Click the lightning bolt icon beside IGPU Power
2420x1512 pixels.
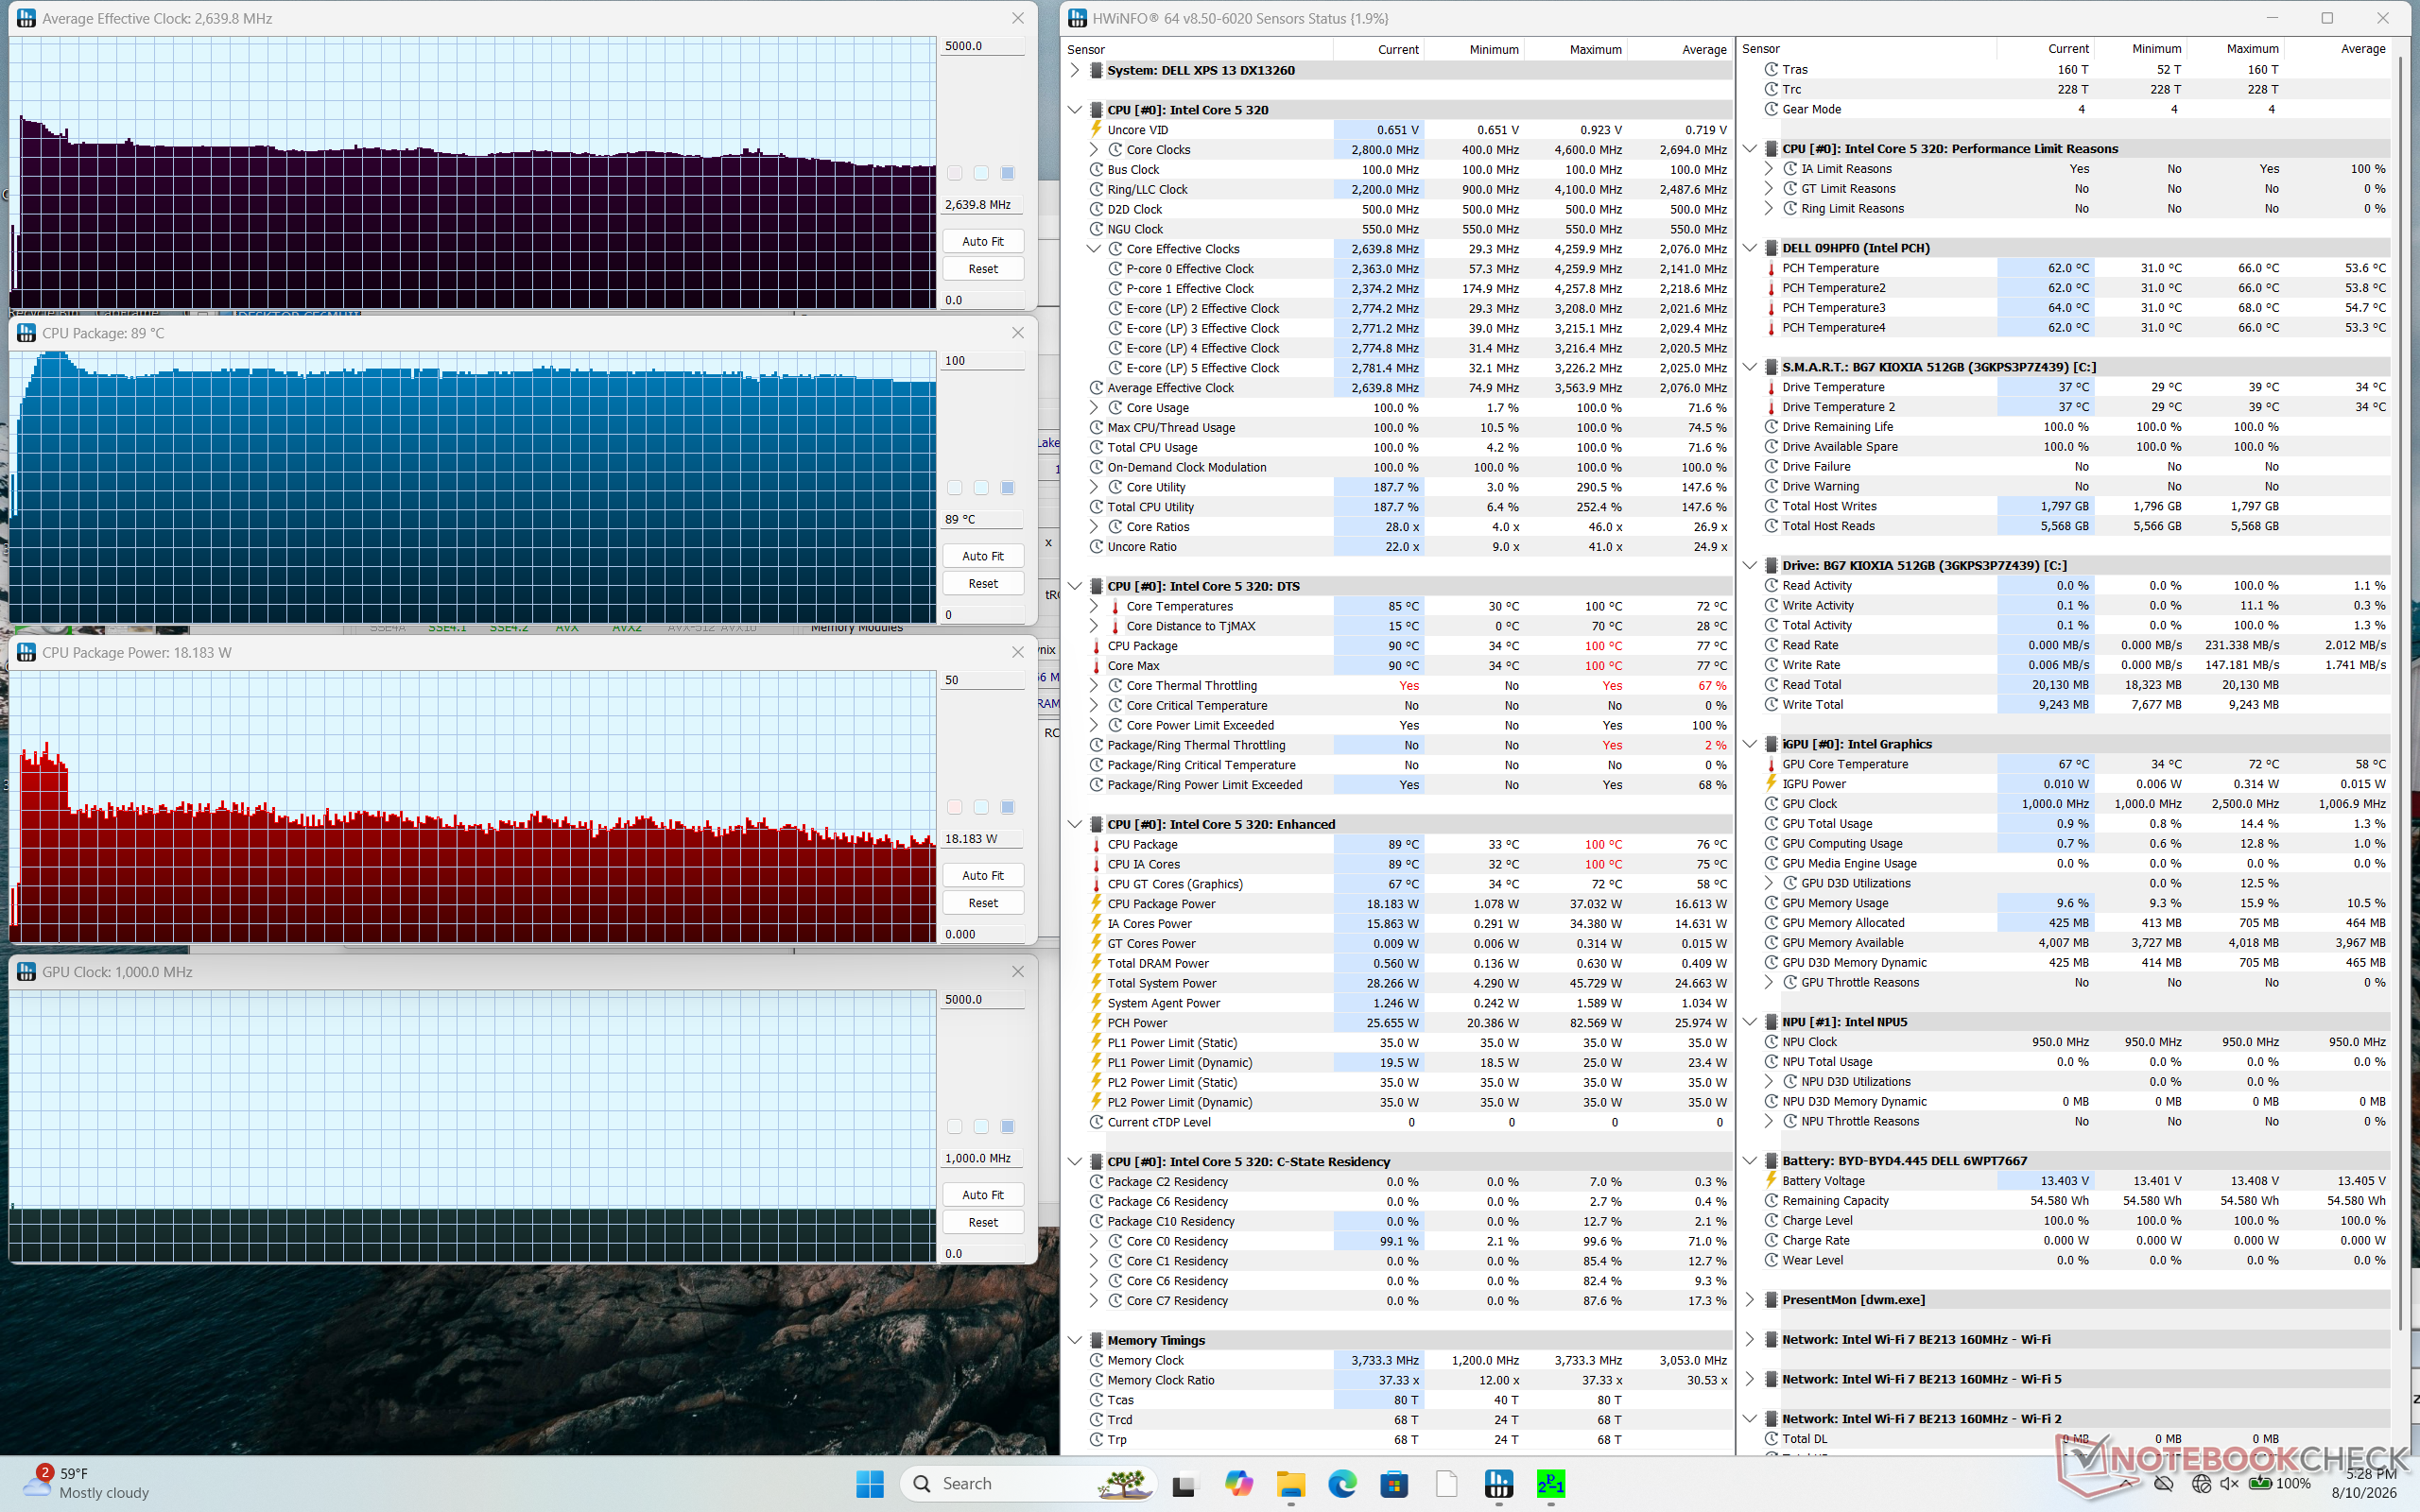tap(1771, 784)
